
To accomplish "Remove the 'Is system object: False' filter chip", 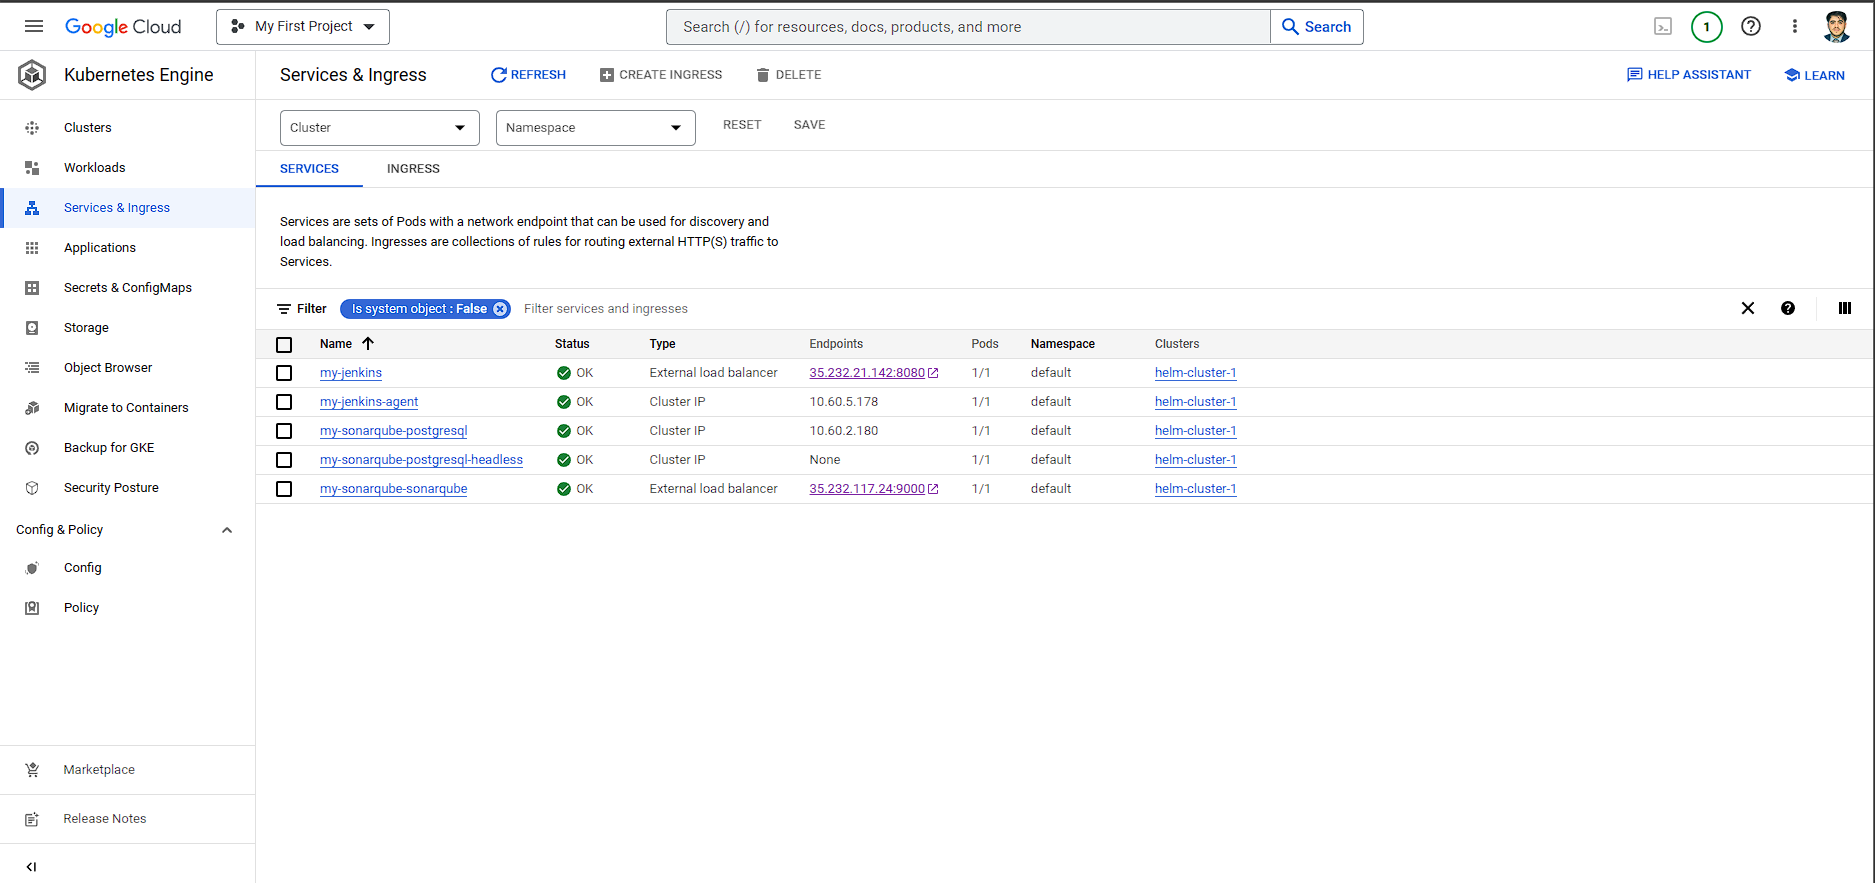I will point(500,309).
